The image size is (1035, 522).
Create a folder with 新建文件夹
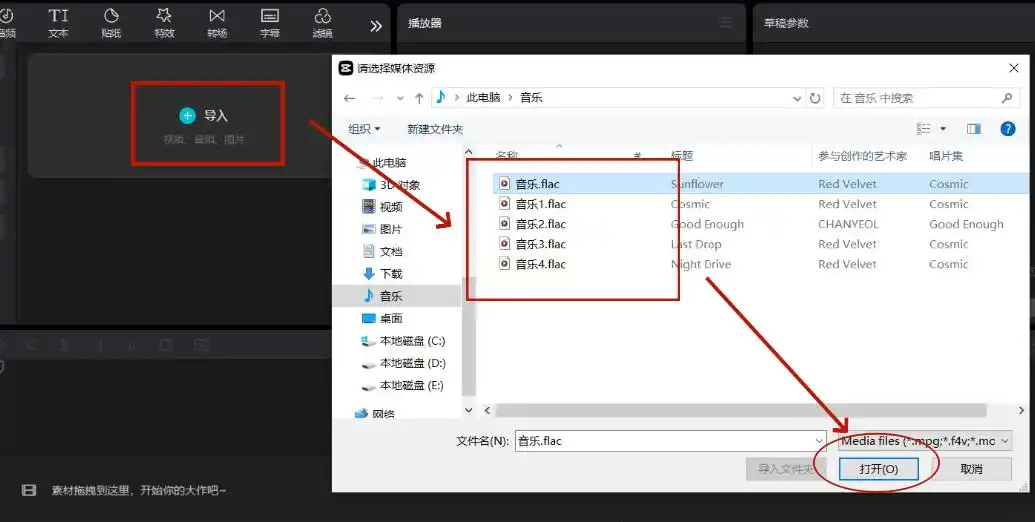[435, 129]
